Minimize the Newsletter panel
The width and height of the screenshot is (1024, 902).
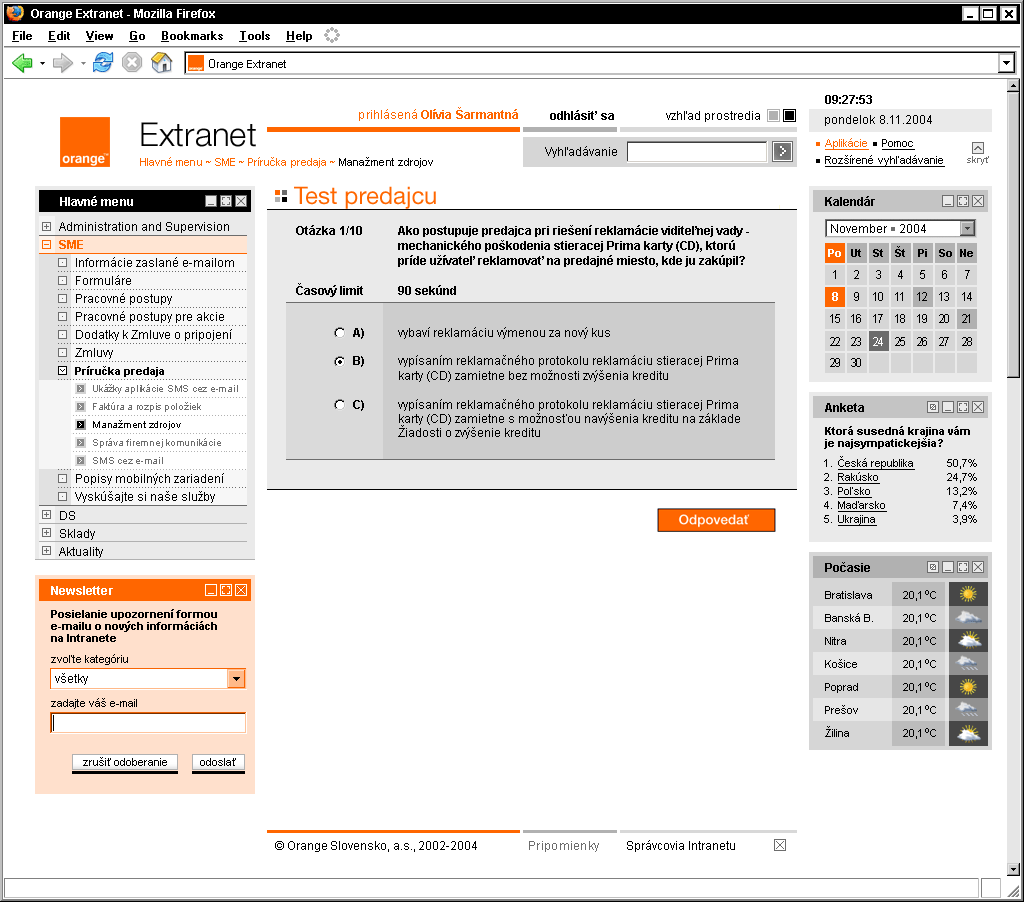(x=211, y=590)
